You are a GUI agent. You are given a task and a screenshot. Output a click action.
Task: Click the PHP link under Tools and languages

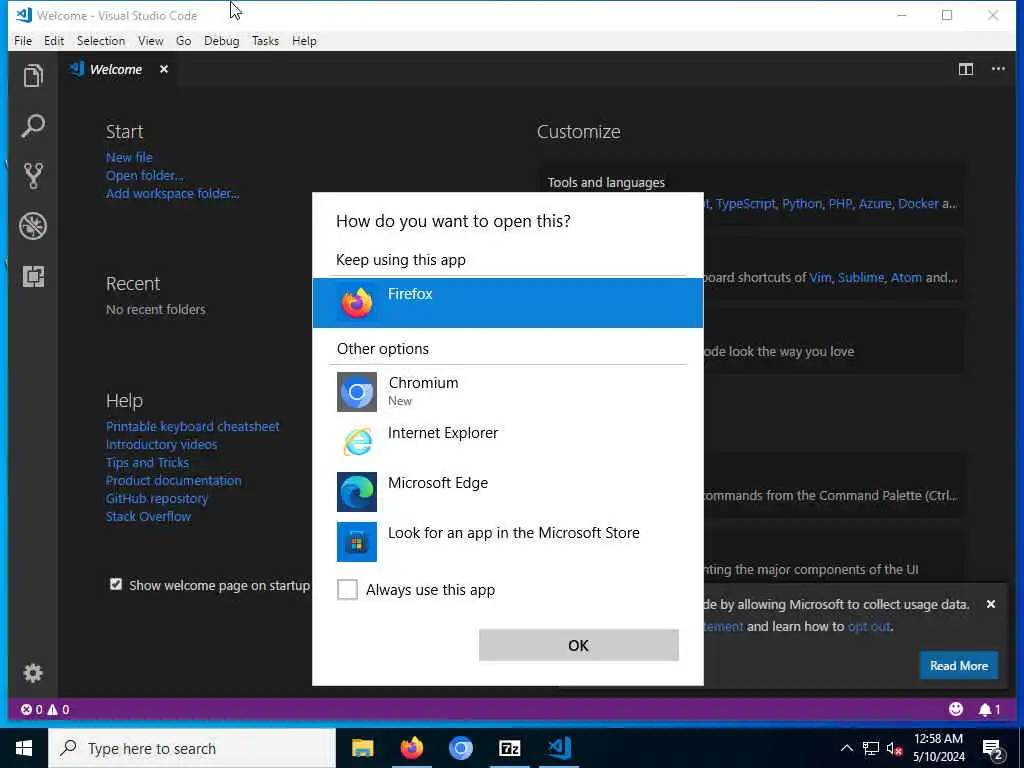click(840, 203)
